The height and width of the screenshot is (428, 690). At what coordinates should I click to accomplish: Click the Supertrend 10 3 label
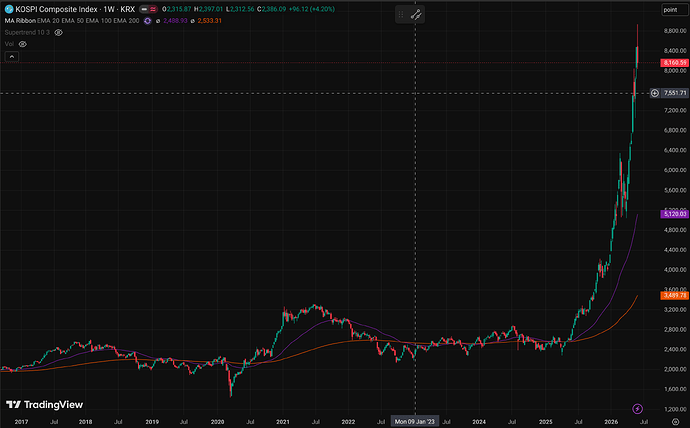point(27,32)
